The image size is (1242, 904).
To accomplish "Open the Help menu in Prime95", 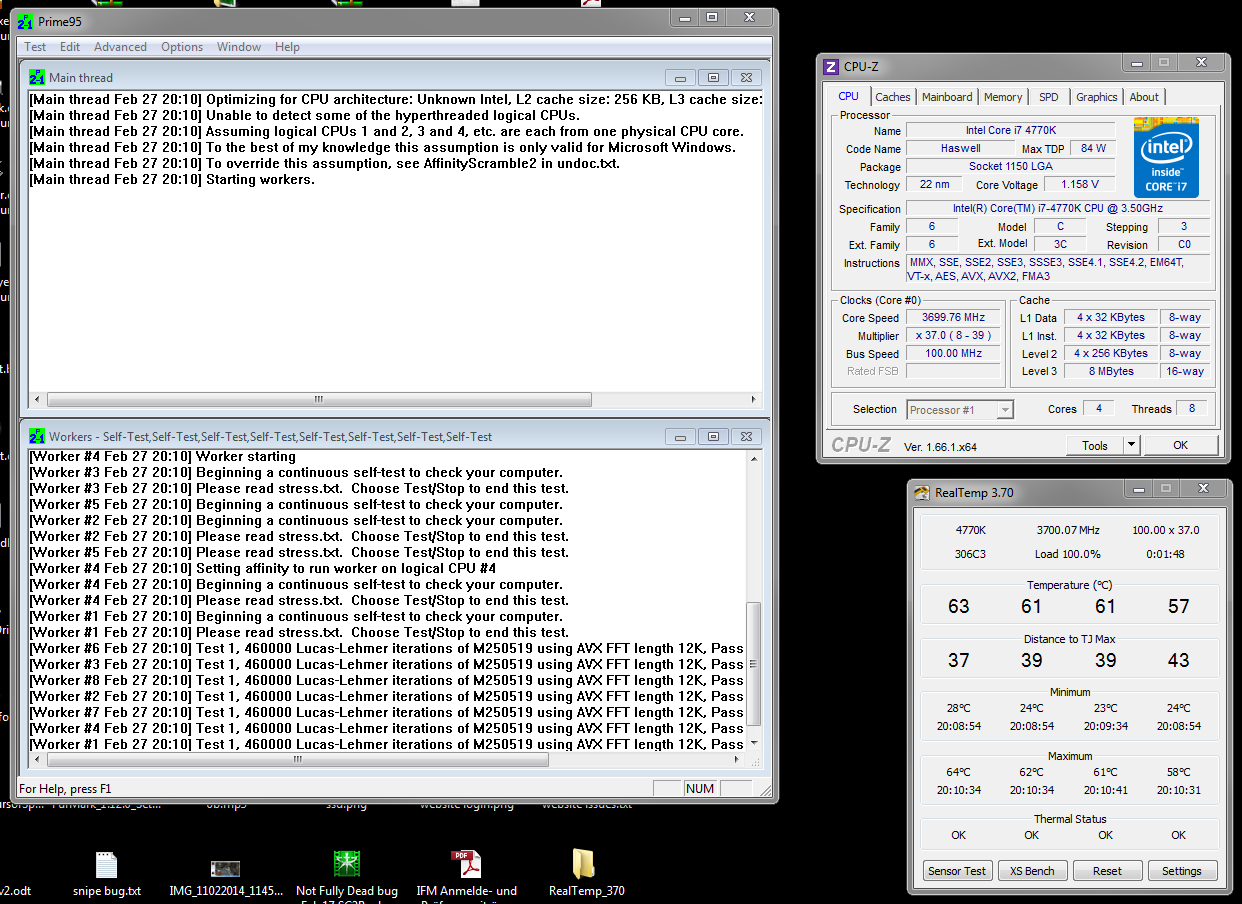I will (x=287, y=47).
